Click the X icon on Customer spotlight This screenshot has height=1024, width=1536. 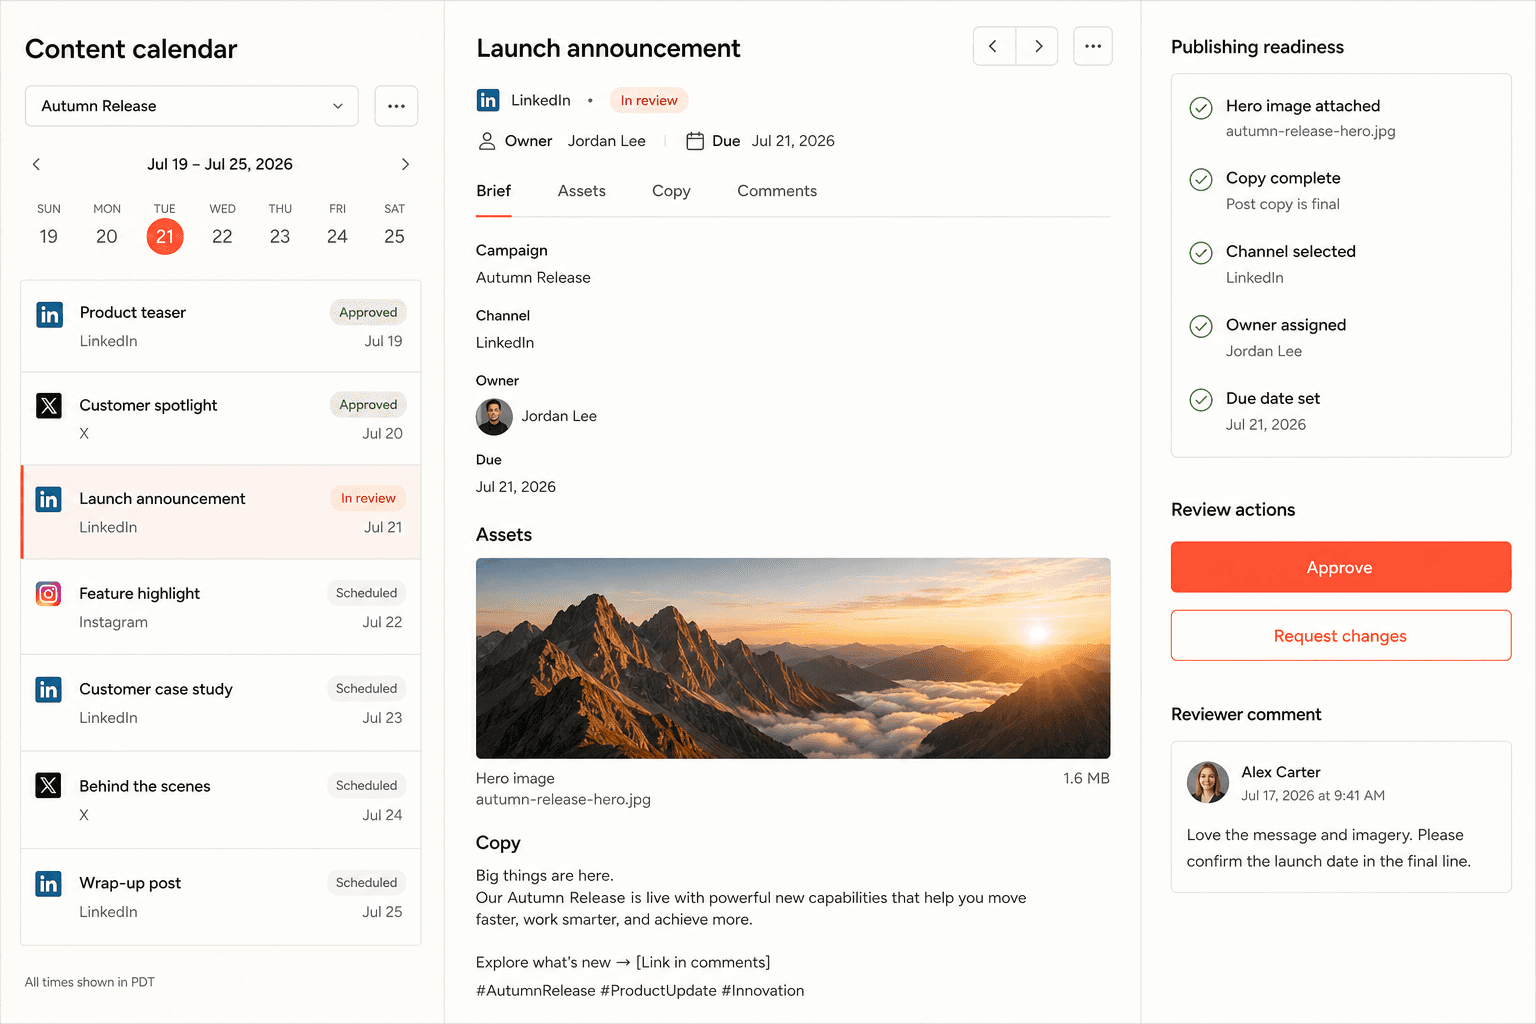tap(49, 405)
